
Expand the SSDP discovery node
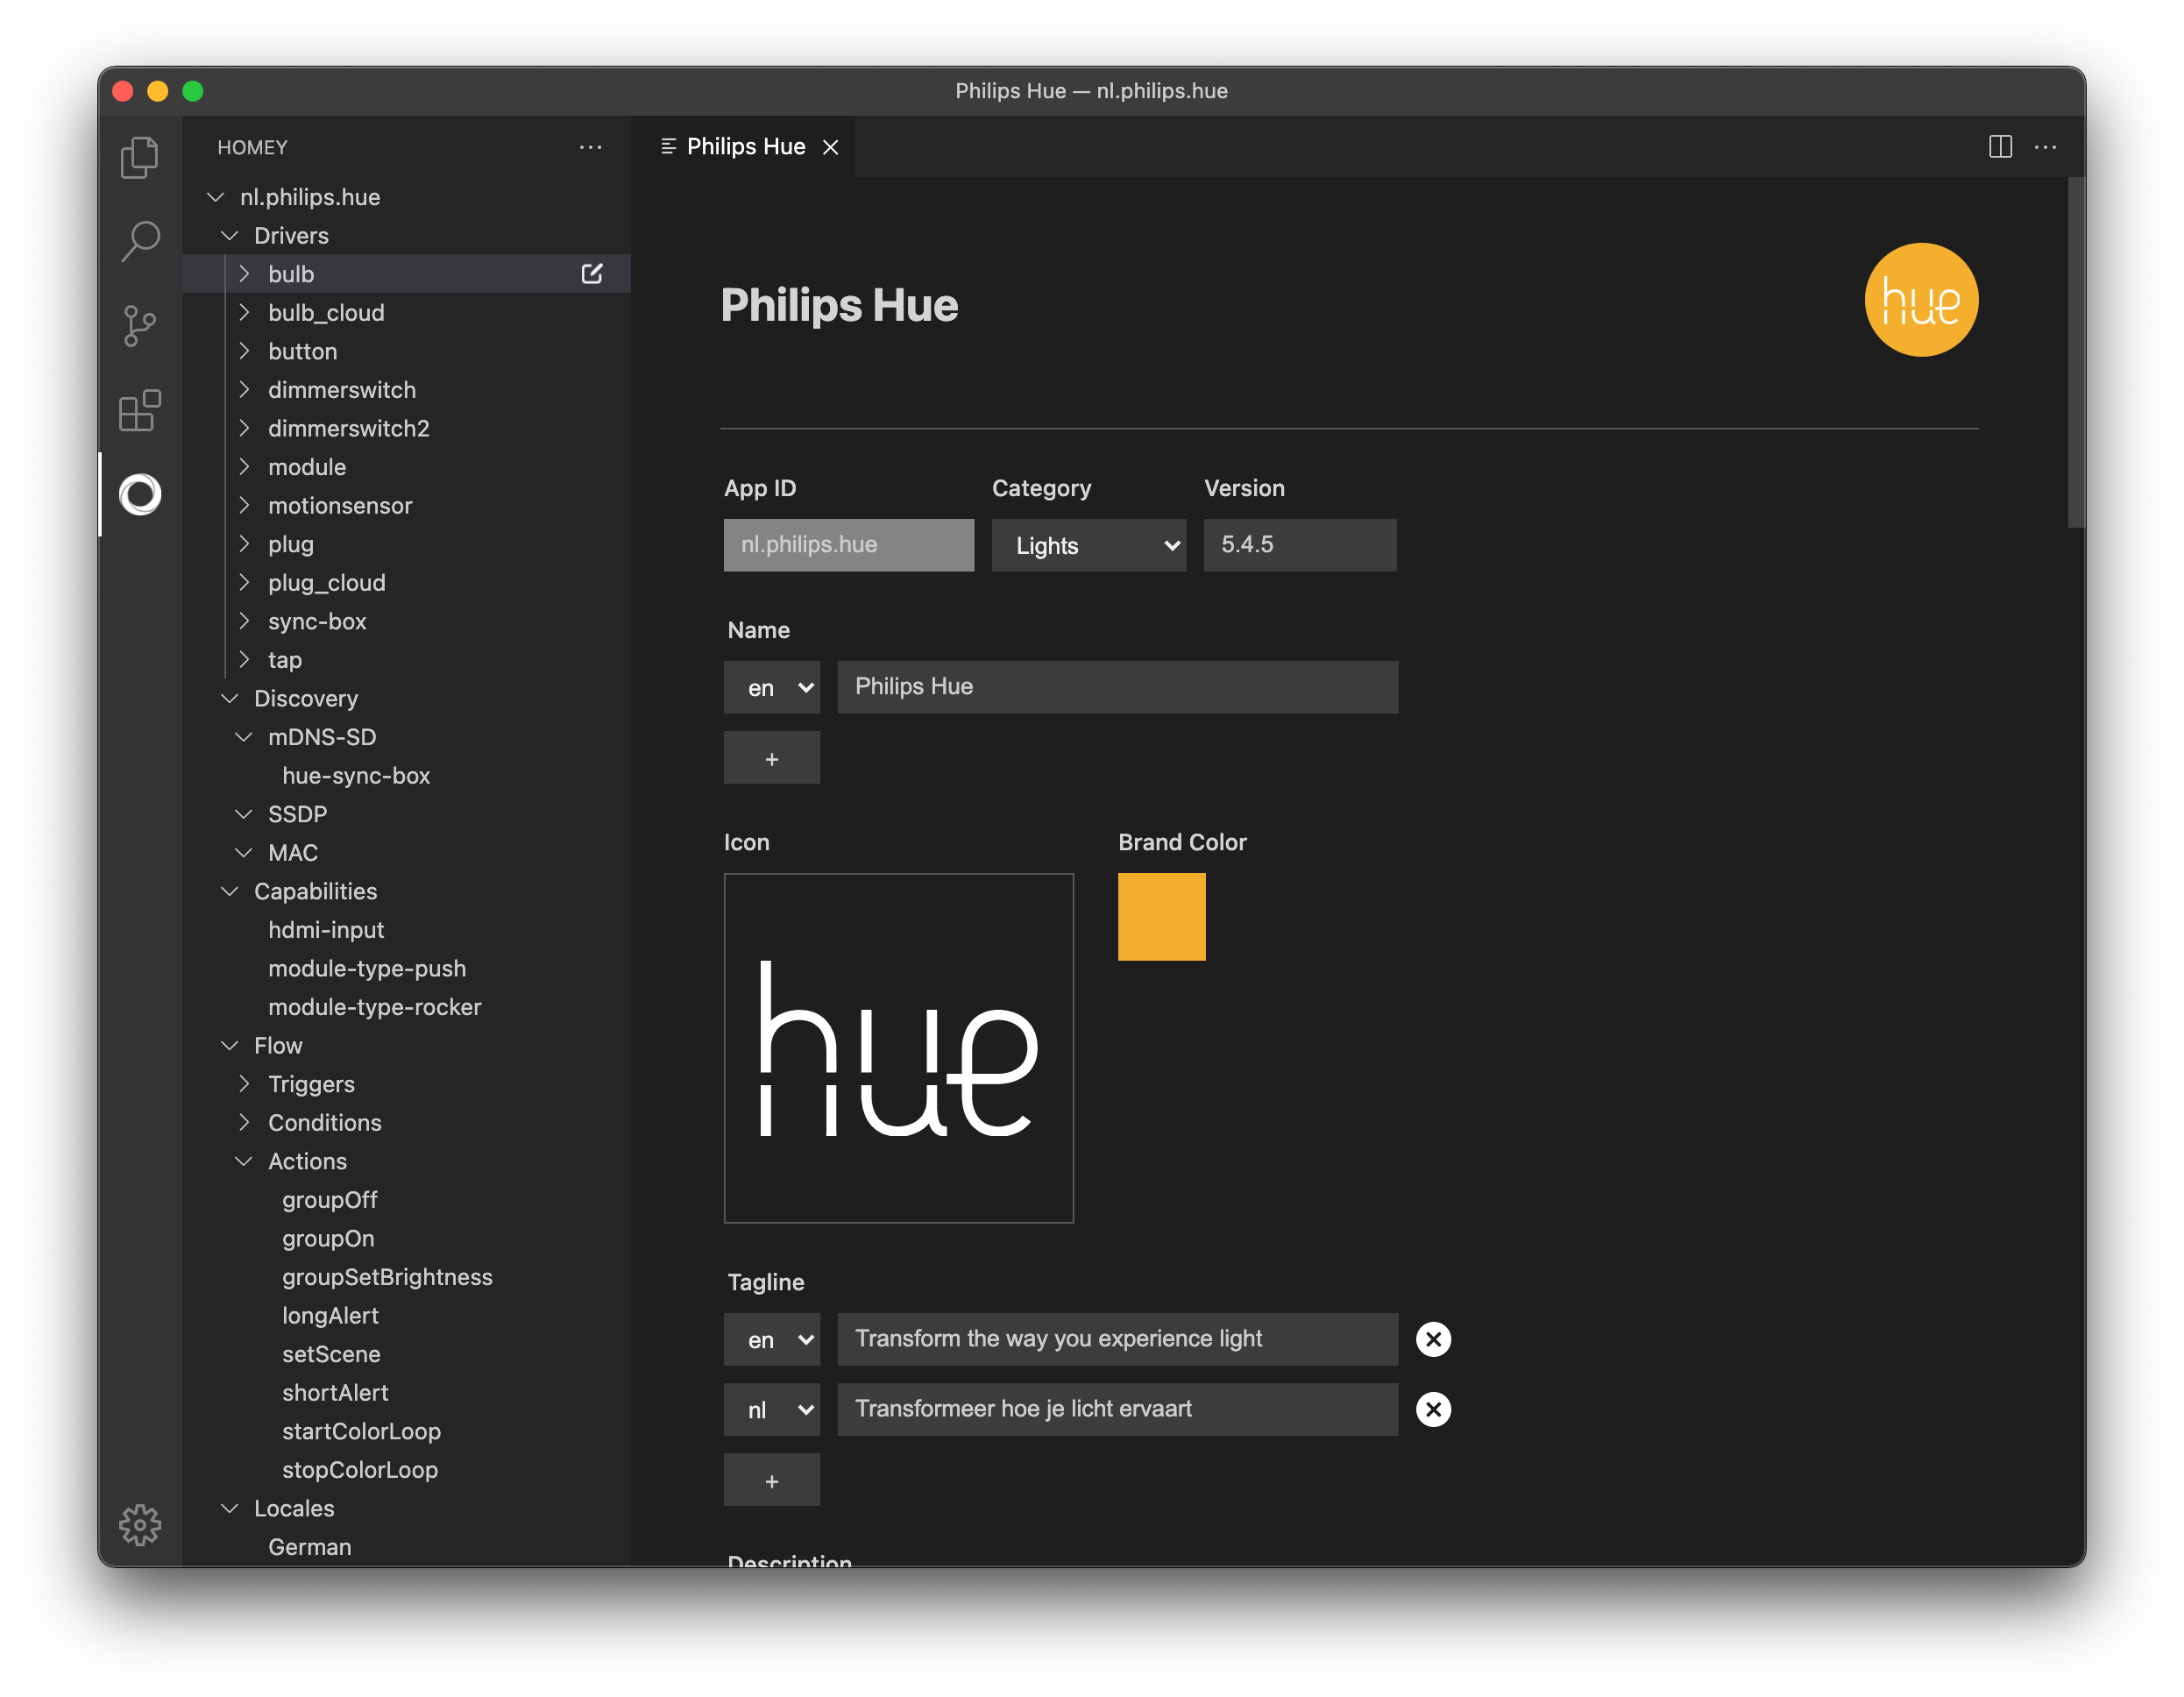(x=243, y=814)
